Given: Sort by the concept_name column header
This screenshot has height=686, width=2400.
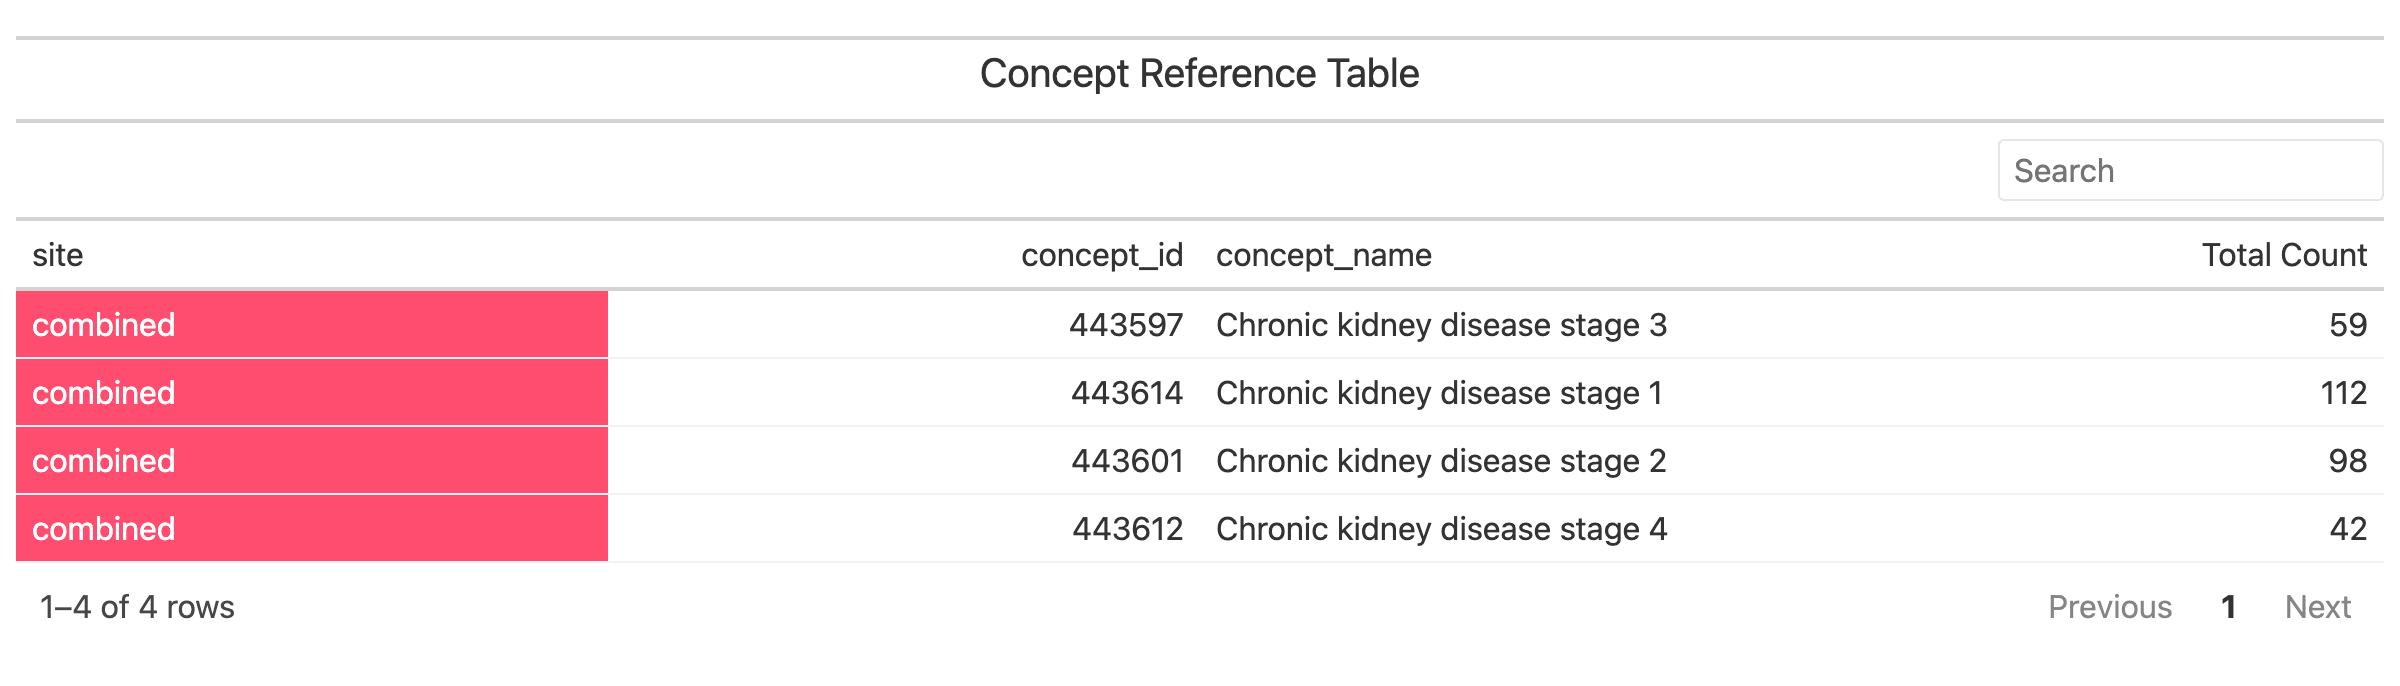Looking at the screenshot, I should point(1323,255).
